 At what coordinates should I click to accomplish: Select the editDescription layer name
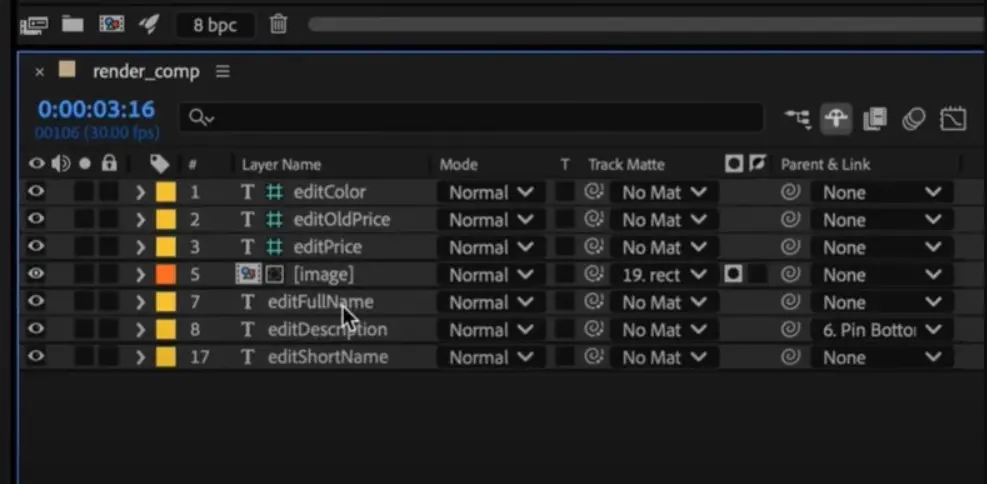coord(327,330)
